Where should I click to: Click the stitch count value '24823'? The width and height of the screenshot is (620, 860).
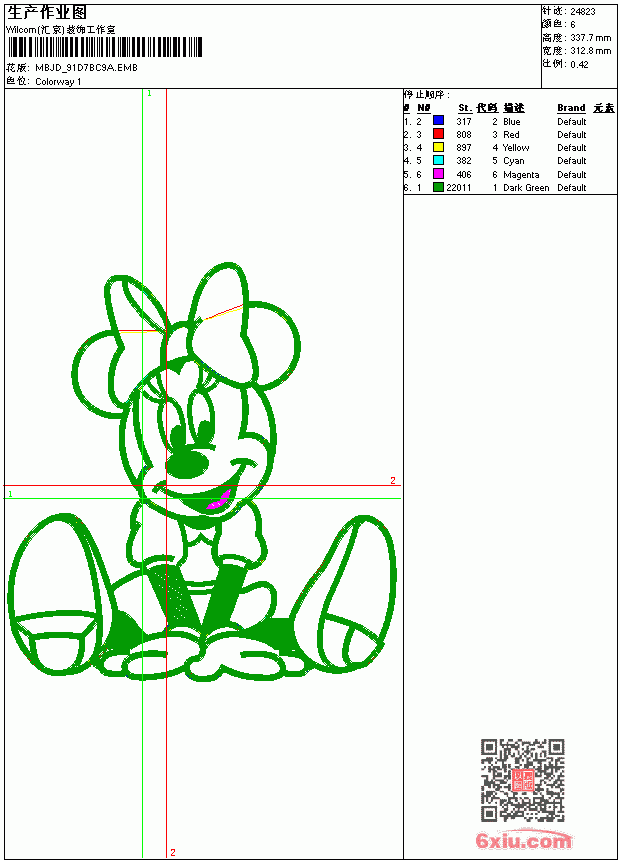tap(583, 12)
